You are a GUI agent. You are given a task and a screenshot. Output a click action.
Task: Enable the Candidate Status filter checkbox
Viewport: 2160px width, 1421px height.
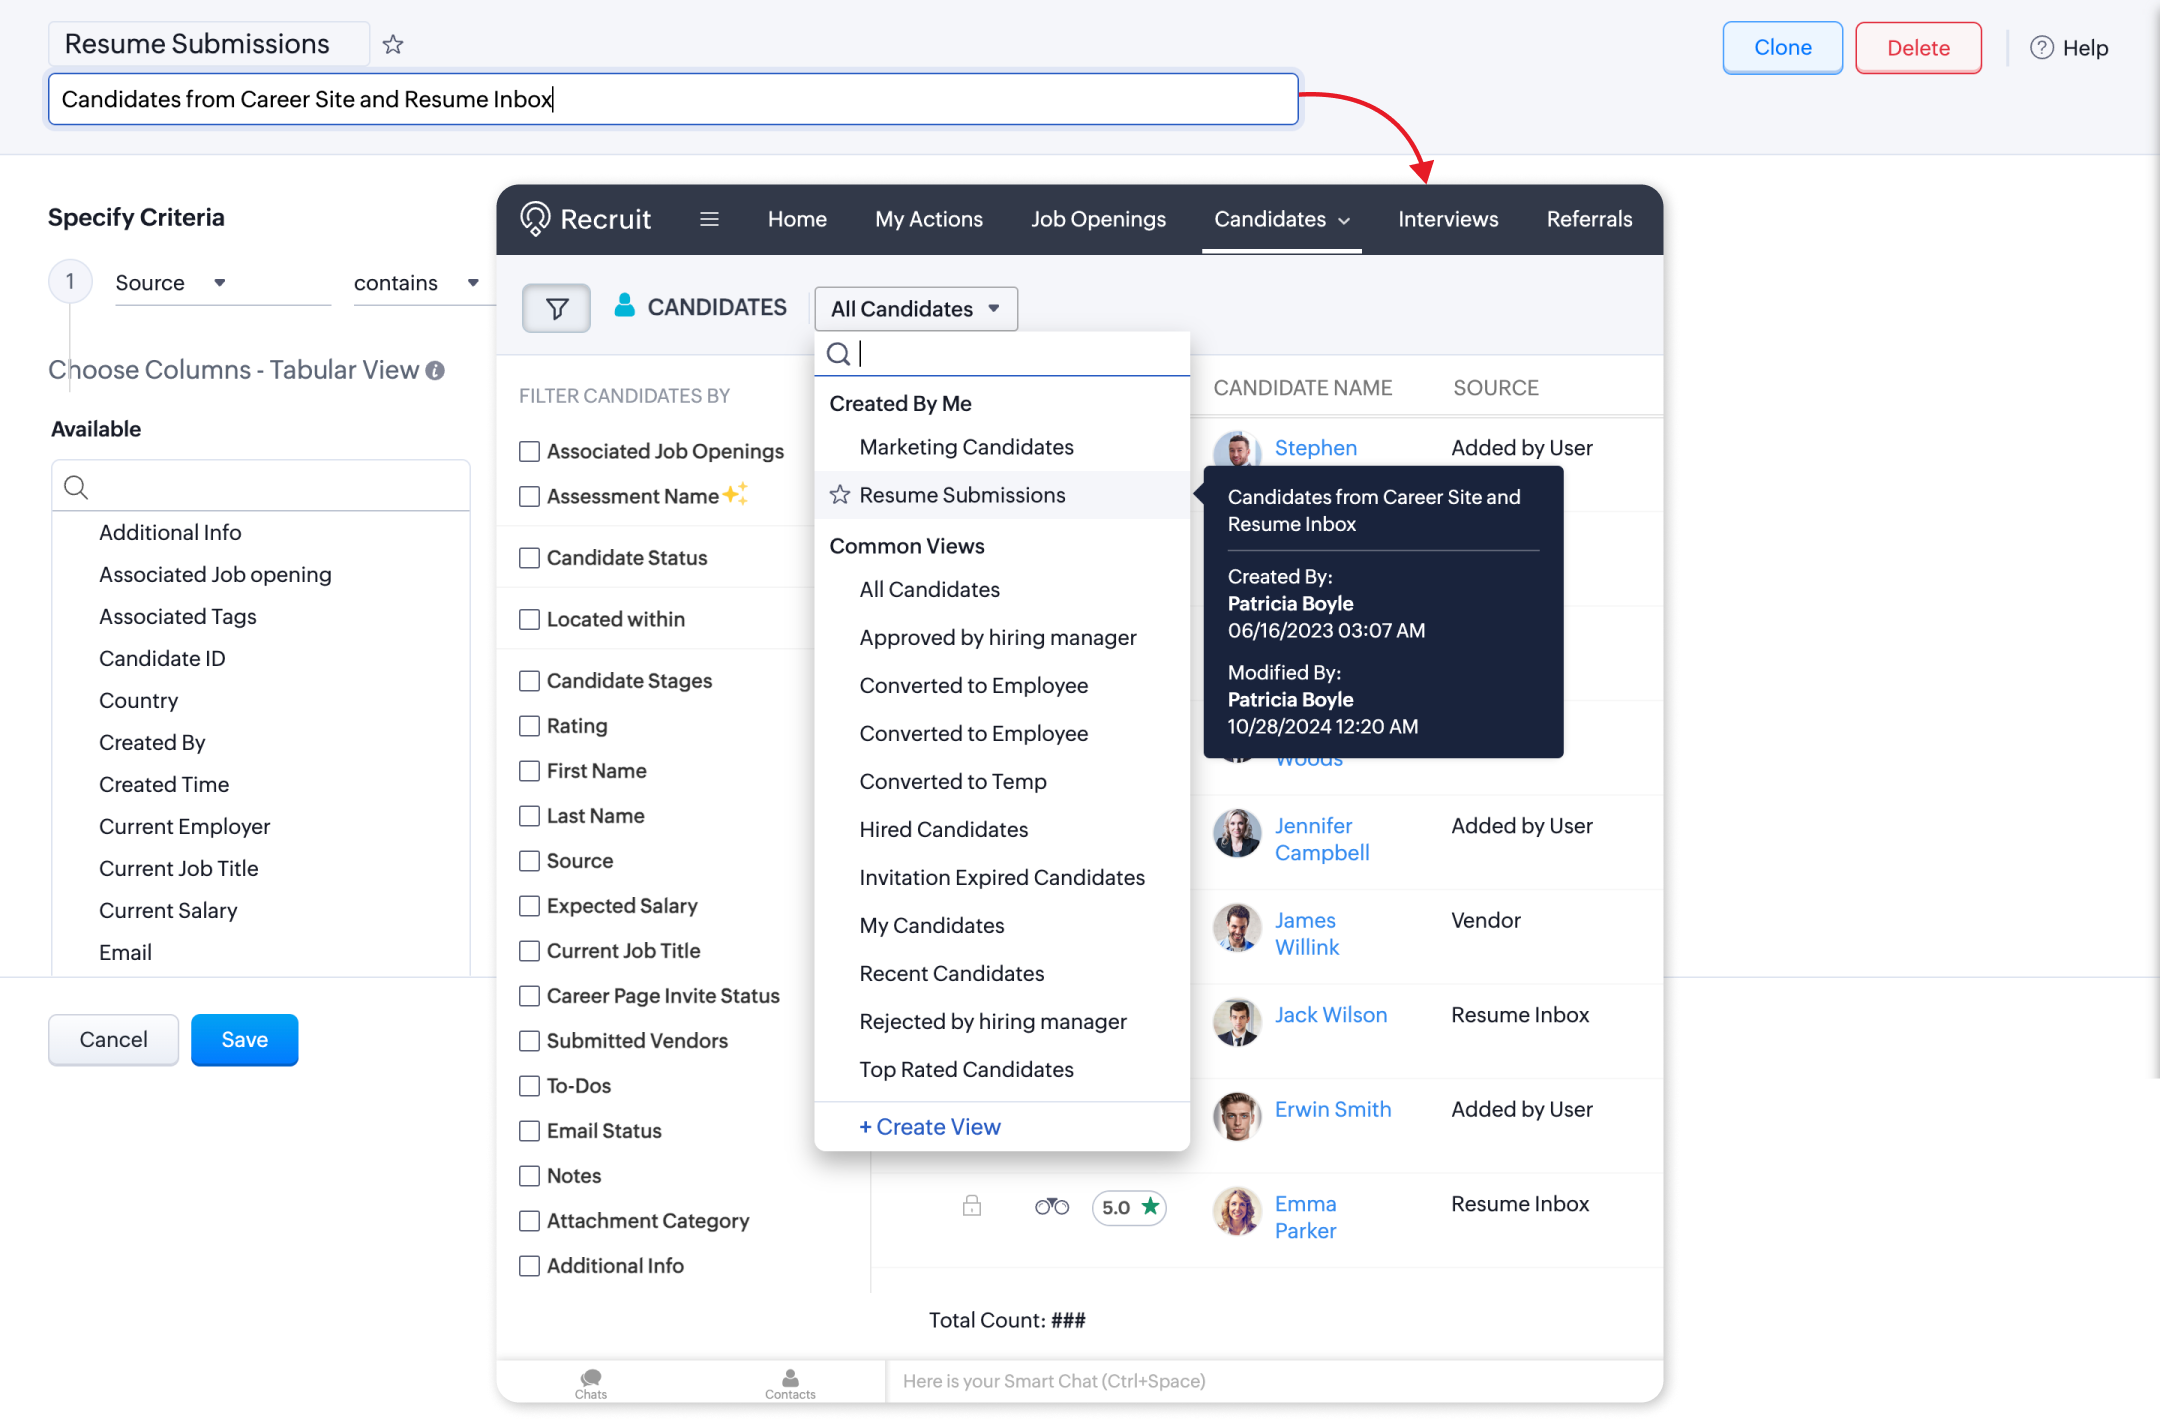[x=530, y=558]
